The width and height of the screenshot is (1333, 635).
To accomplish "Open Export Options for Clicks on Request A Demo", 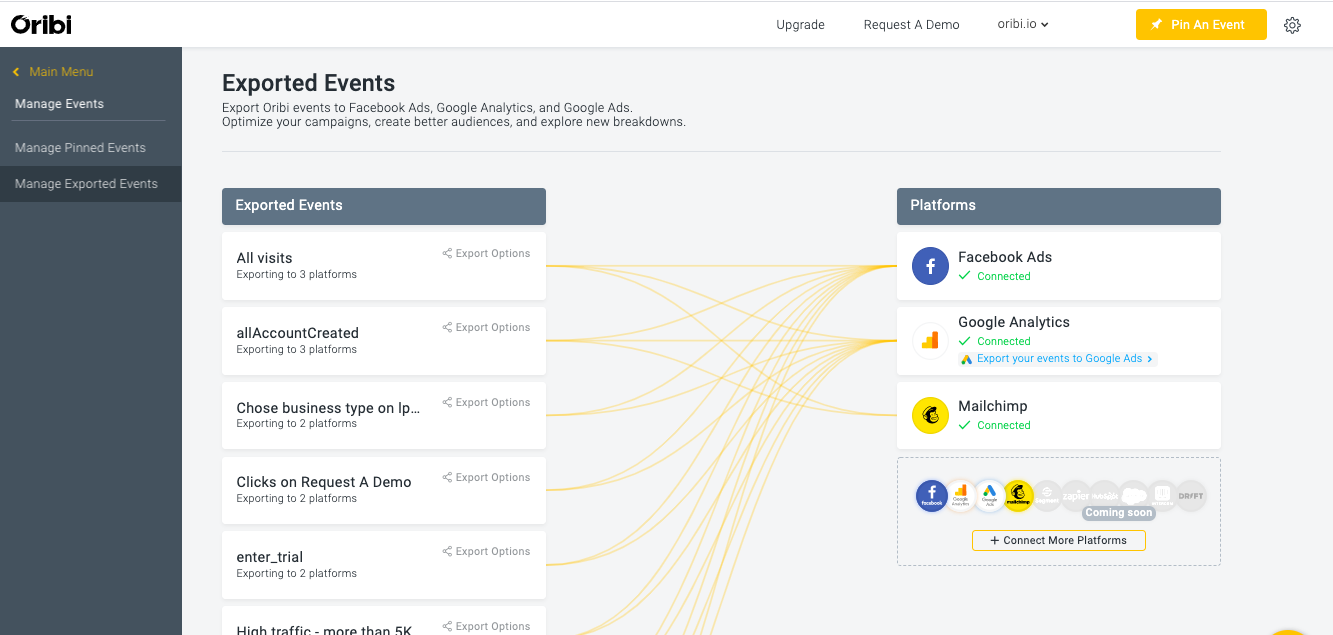I will [x=486, y=477].
